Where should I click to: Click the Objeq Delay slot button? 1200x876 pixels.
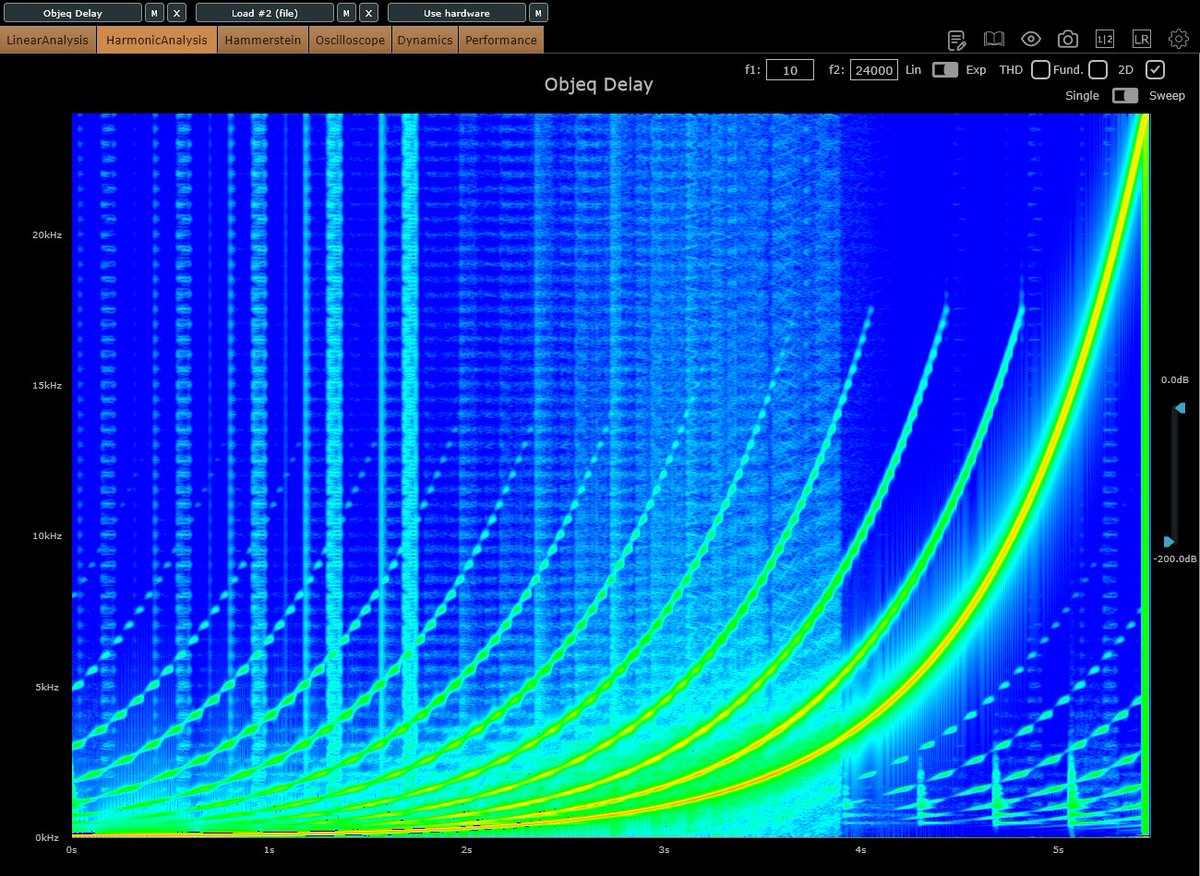(73, 13)
